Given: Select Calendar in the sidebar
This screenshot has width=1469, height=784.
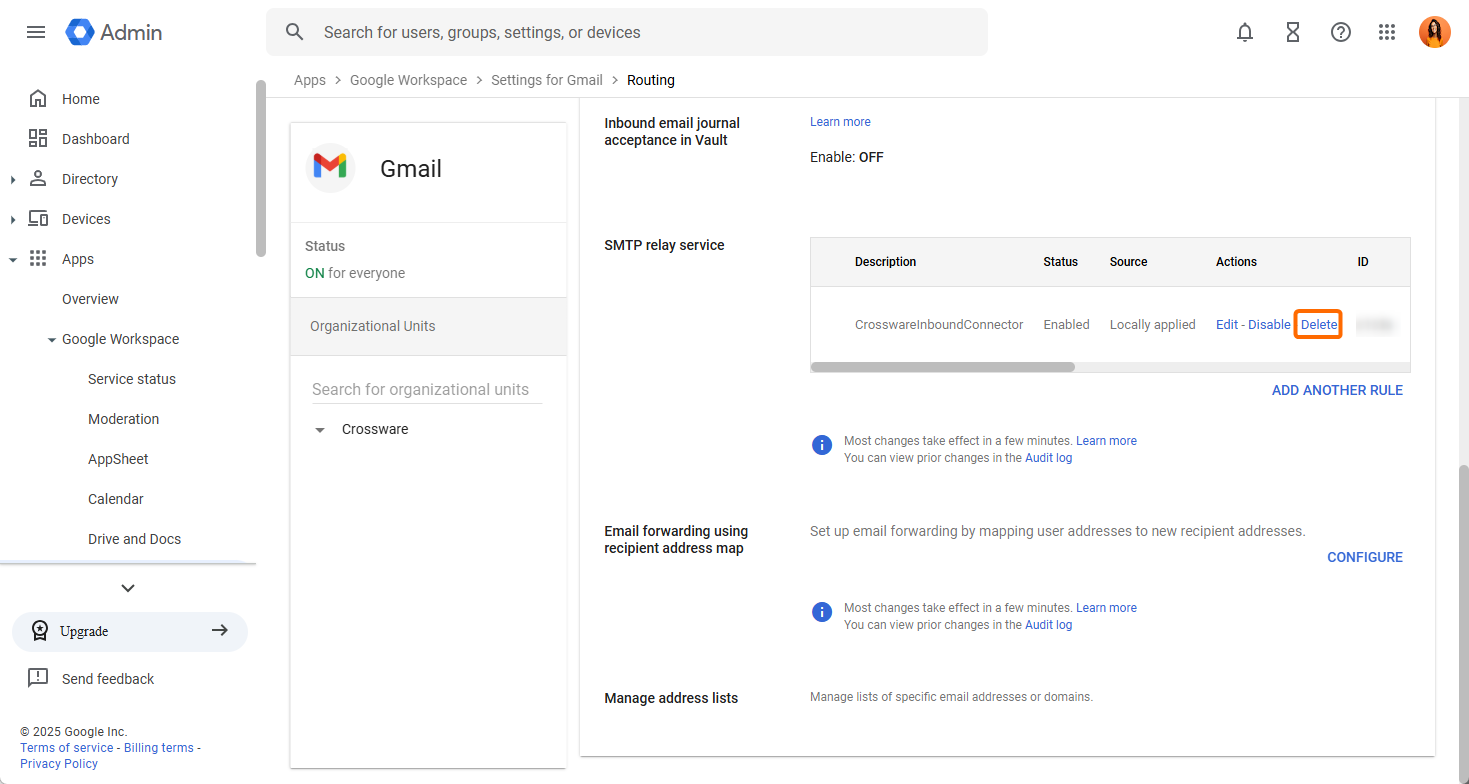Looking at the screenshot, I should pos(115,499).
